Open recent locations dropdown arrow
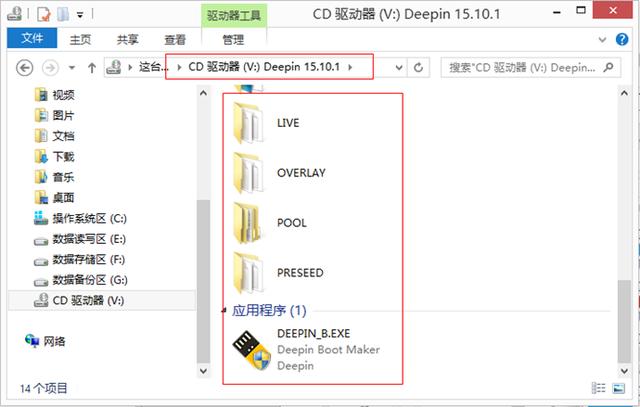The image size is (640, 407). [x=72, y=67]
